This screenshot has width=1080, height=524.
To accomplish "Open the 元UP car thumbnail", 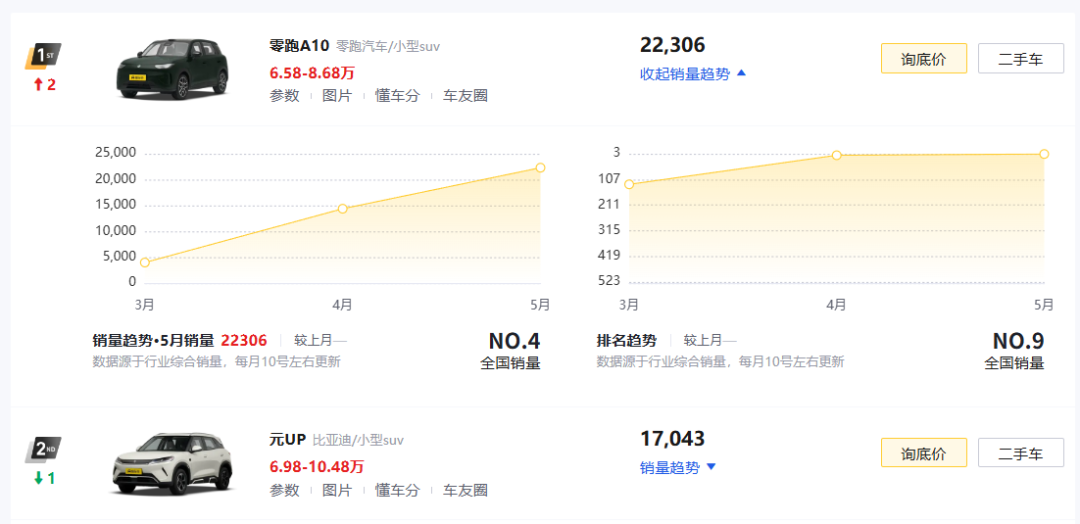I will point(172,465).
